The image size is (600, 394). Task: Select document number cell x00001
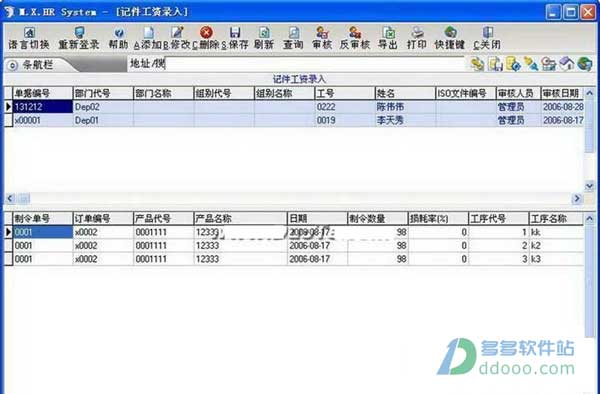pos(42,120)
